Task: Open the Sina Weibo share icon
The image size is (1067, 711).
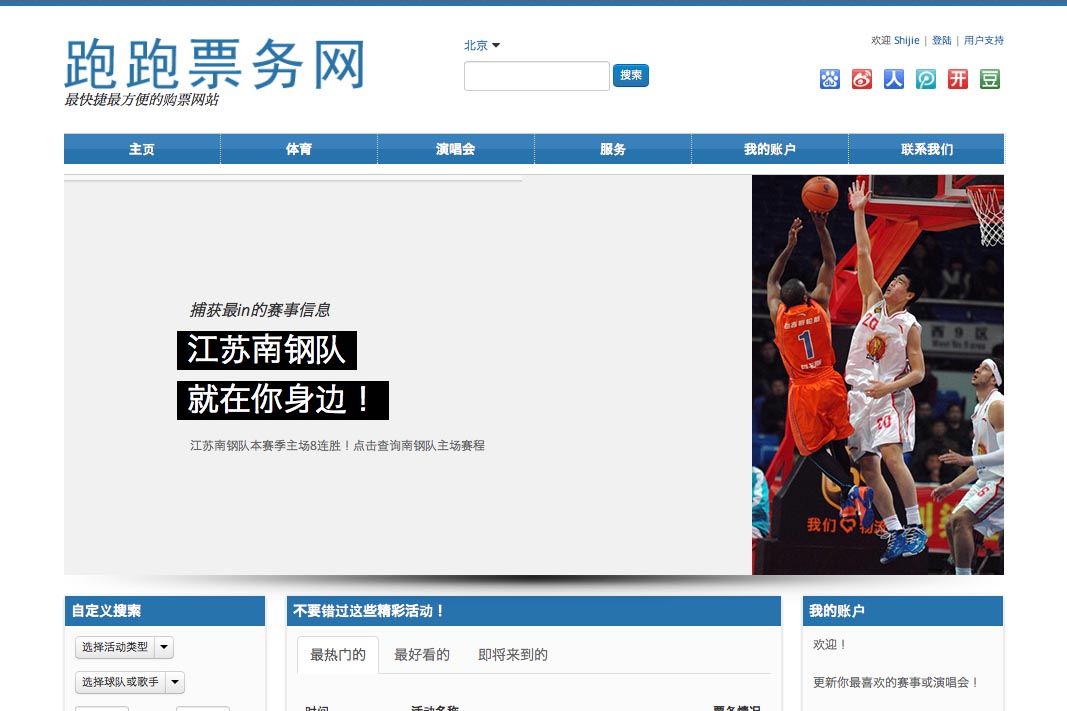Action: [x=861, y=79]
